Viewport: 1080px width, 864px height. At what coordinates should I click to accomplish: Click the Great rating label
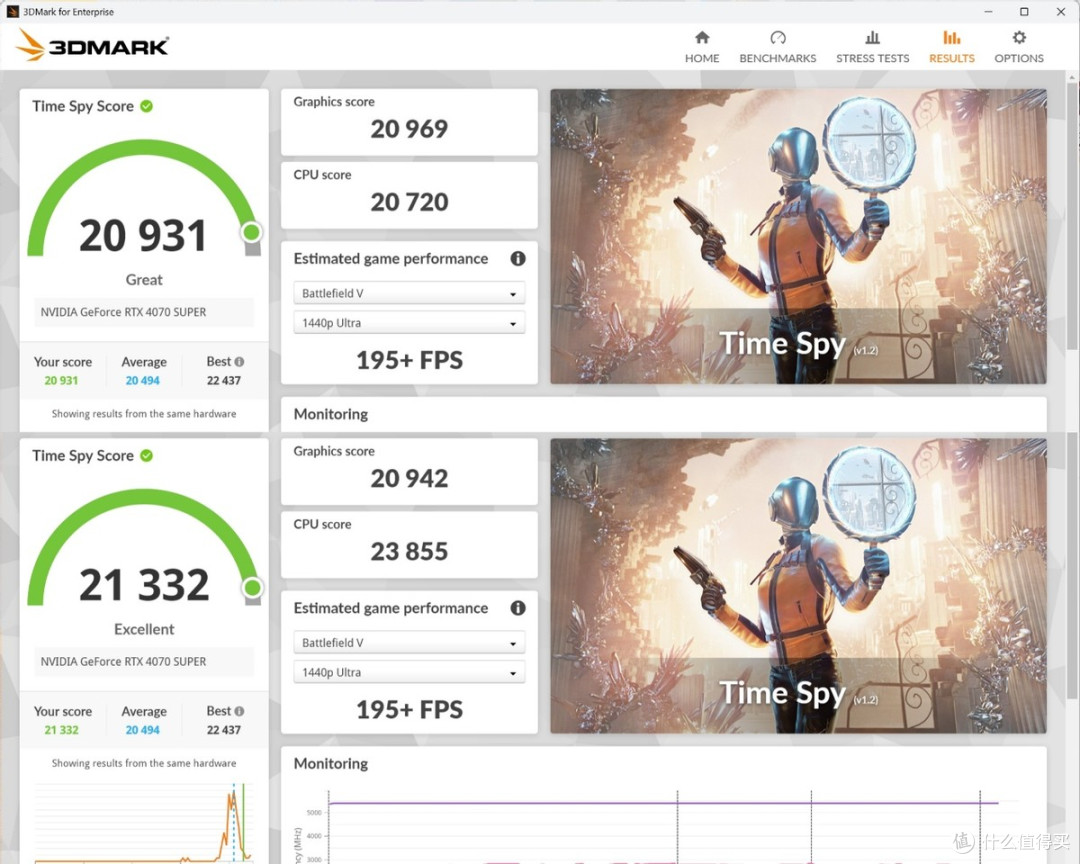[144, 280]
